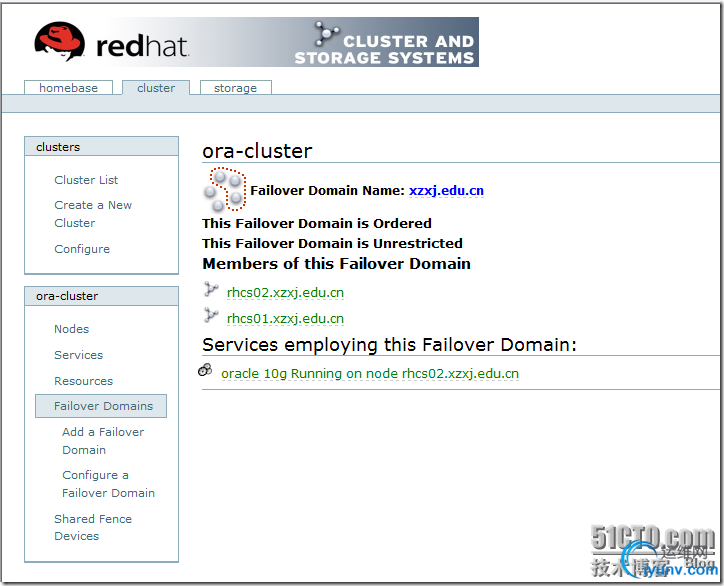Viewport: 724px width, 586px height.
Task: Open the storage tab
Action: (x=235, y=88)
